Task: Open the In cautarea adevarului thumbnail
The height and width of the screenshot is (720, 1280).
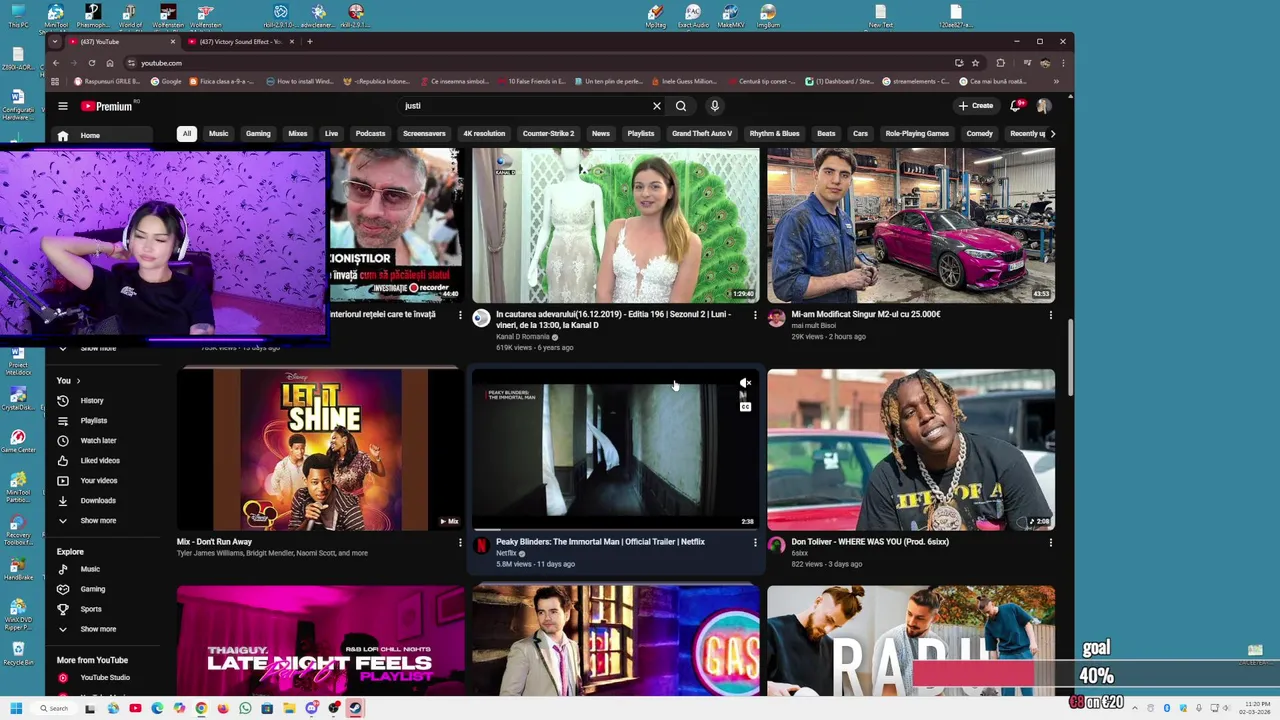Action: [615, 225]
